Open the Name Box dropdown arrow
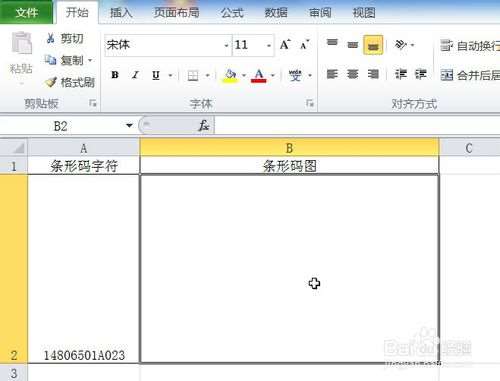The image size is (500, 381). click(x=129, y=126)
